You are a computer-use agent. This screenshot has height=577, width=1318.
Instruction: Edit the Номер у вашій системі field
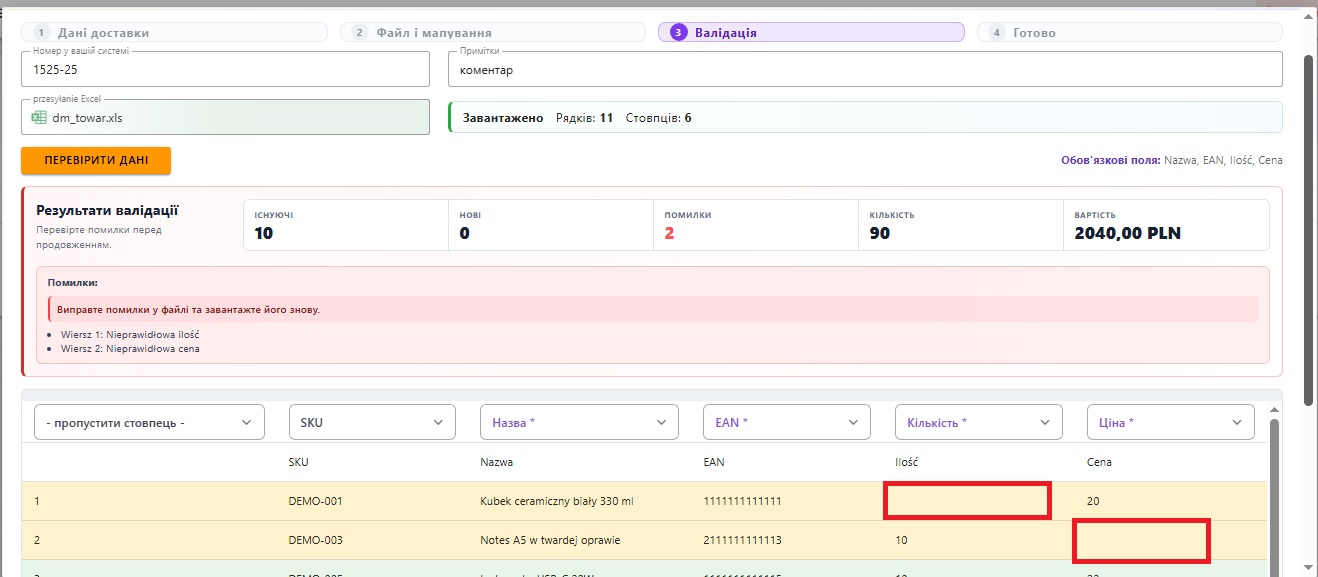pyautogui.click(x=225, y=70)
